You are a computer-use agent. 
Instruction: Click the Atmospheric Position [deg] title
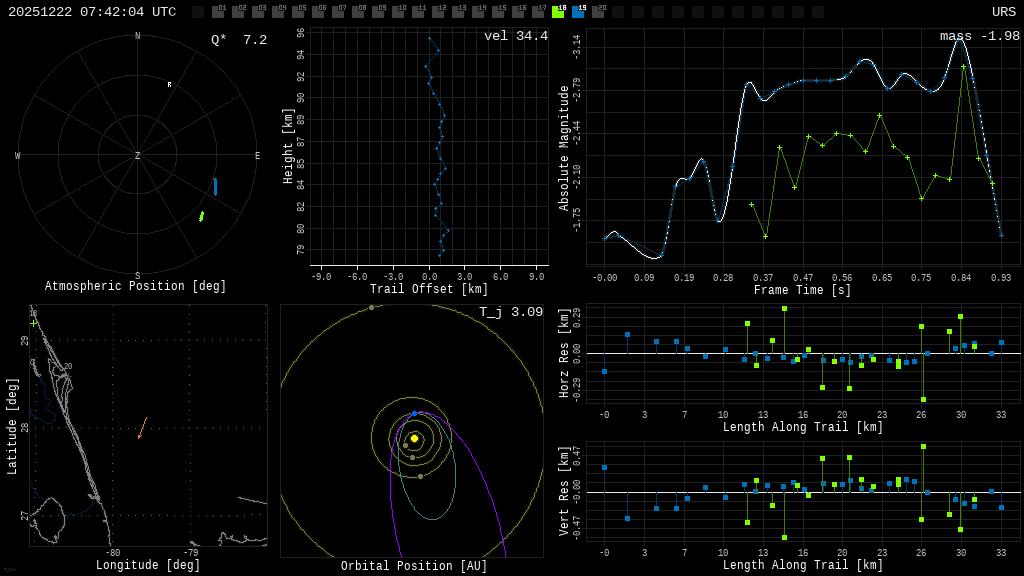click(136, 287)
